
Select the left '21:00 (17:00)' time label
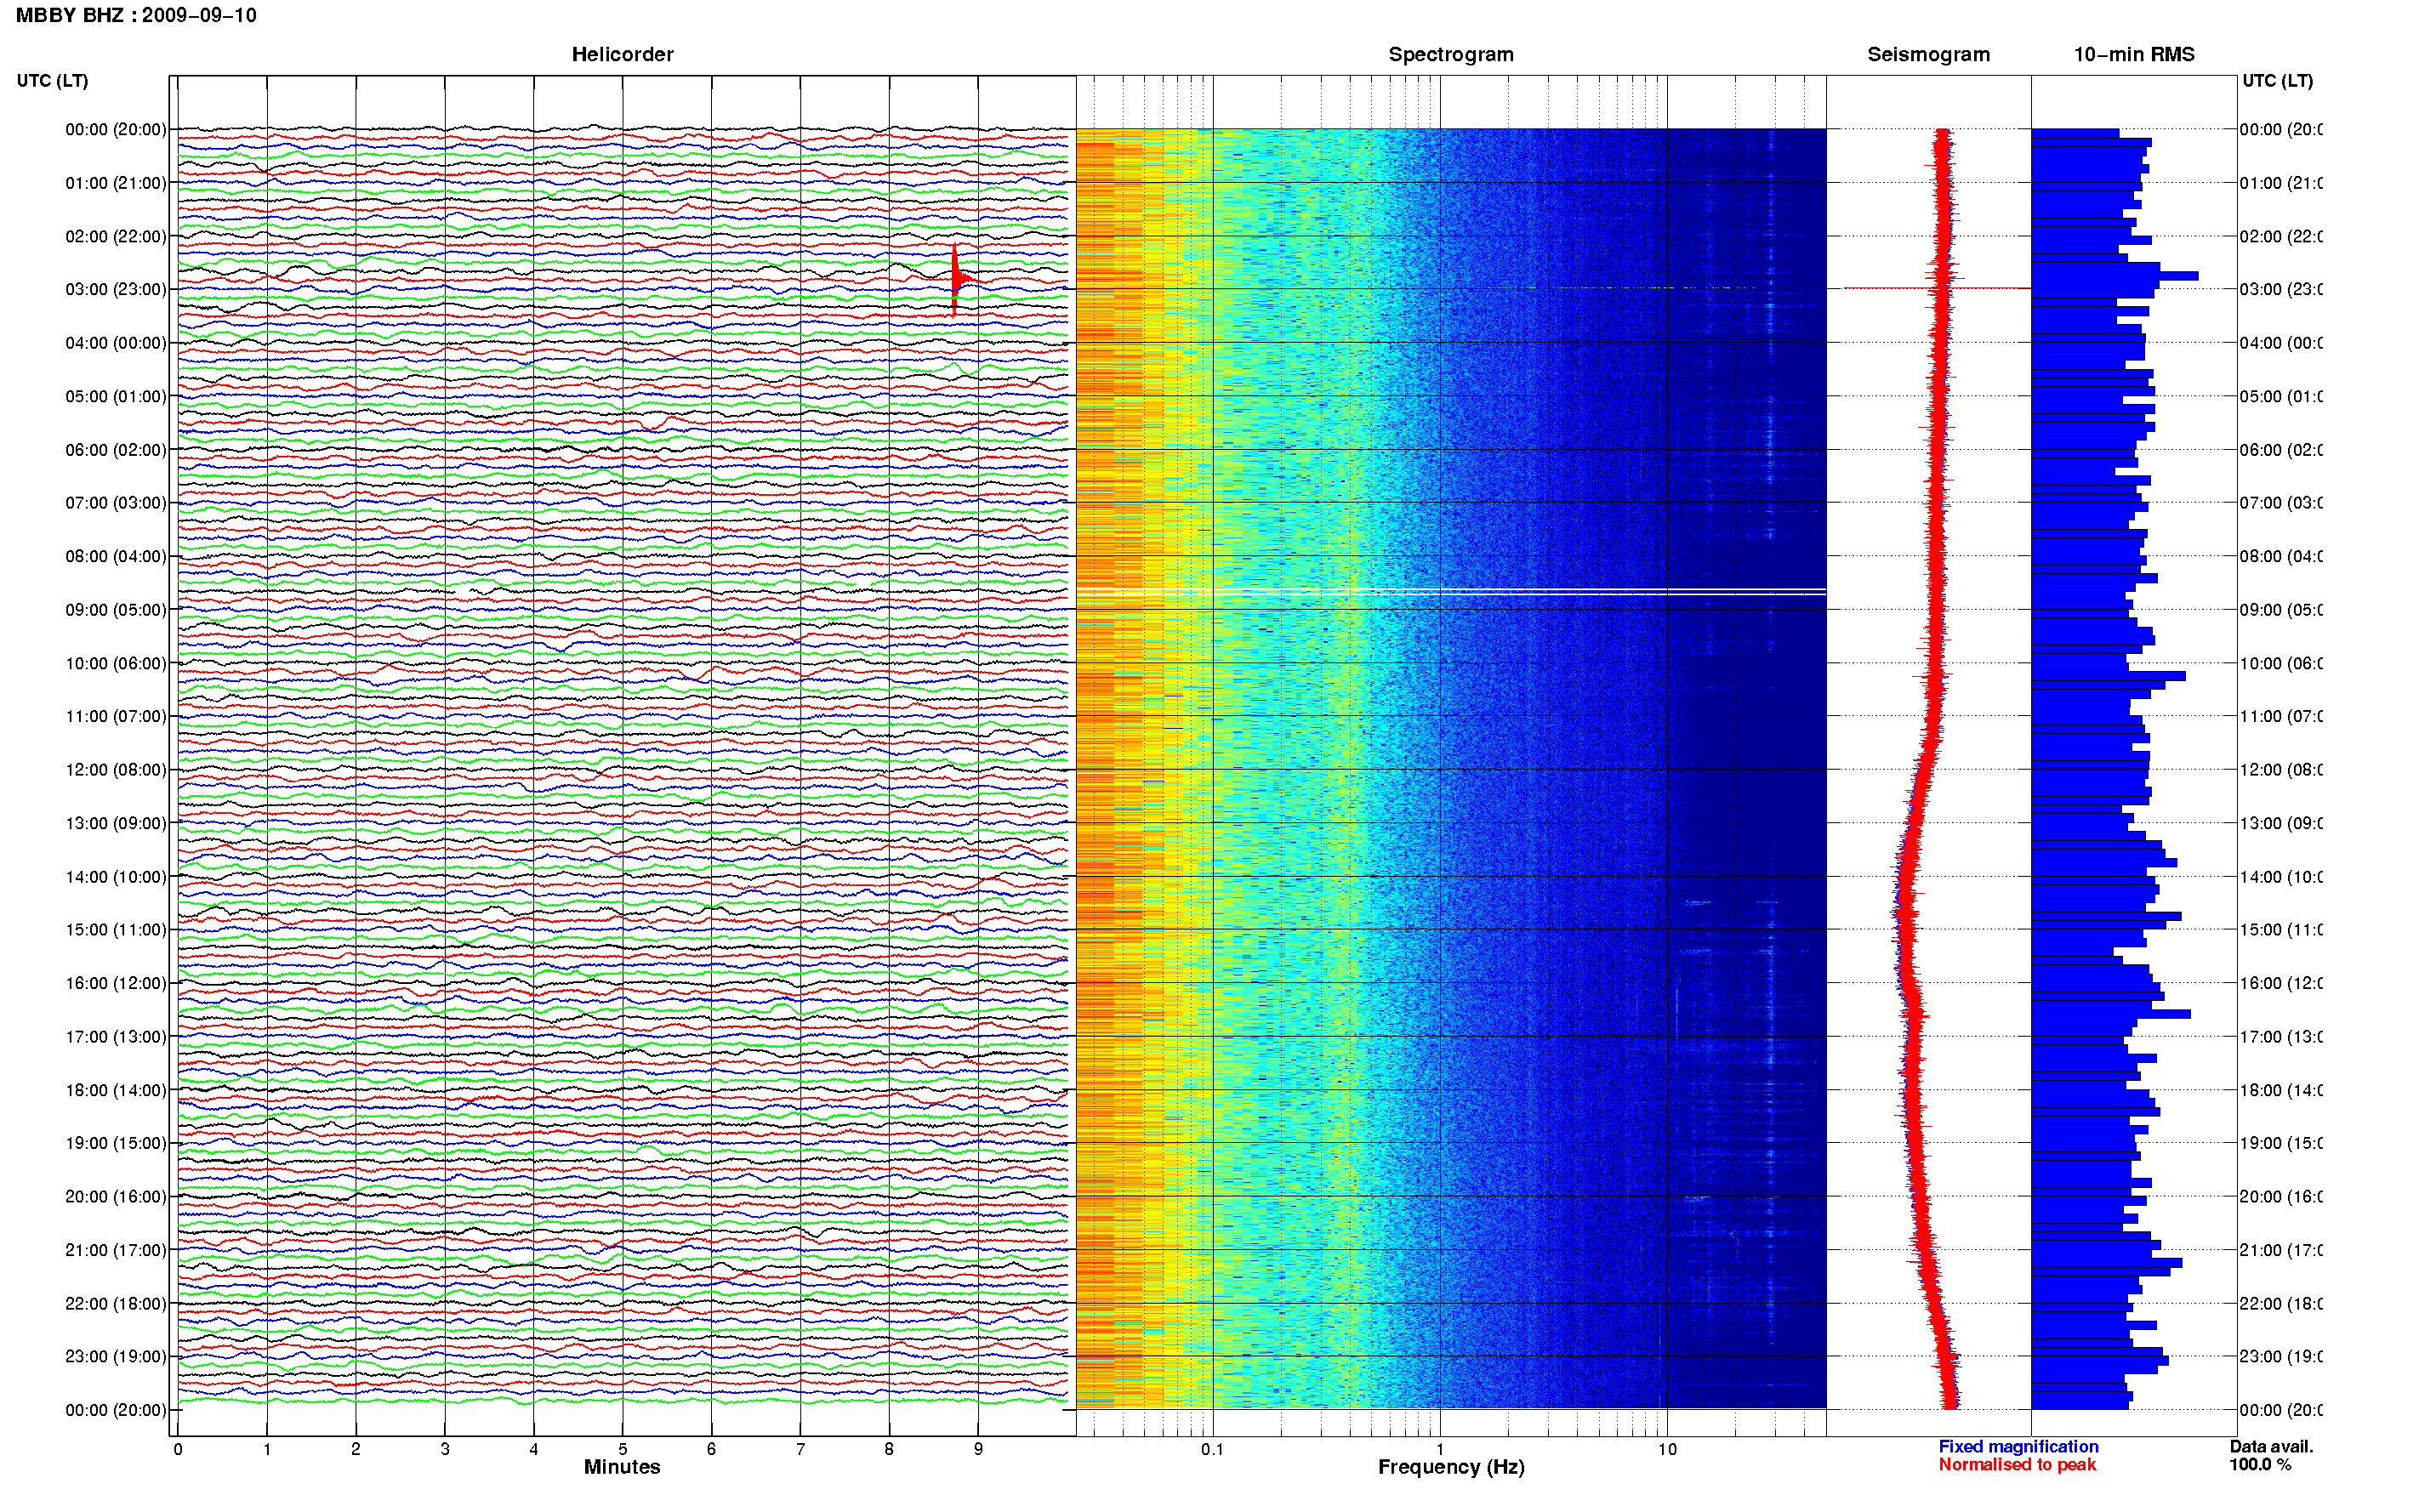[116, 1250]
